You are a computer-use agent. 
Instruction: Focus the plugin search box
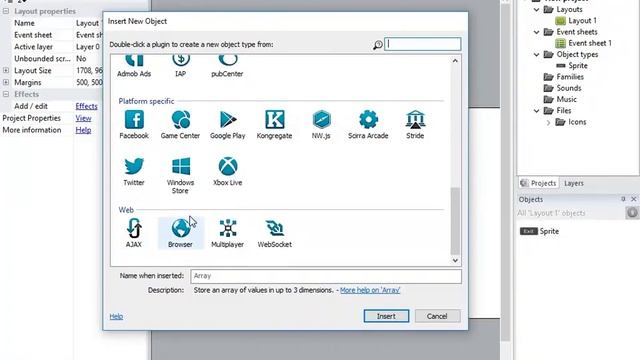pyautogui.click(x=423, y=44)
